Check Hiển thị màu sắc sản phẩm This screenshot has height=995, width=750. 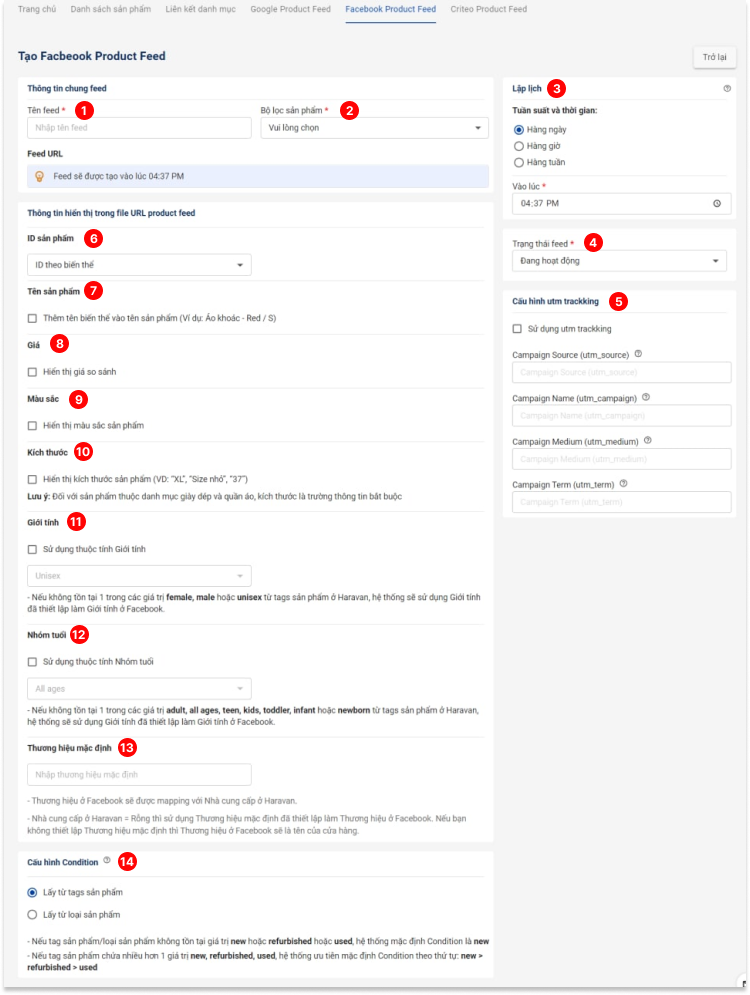[x=32, y=426]
